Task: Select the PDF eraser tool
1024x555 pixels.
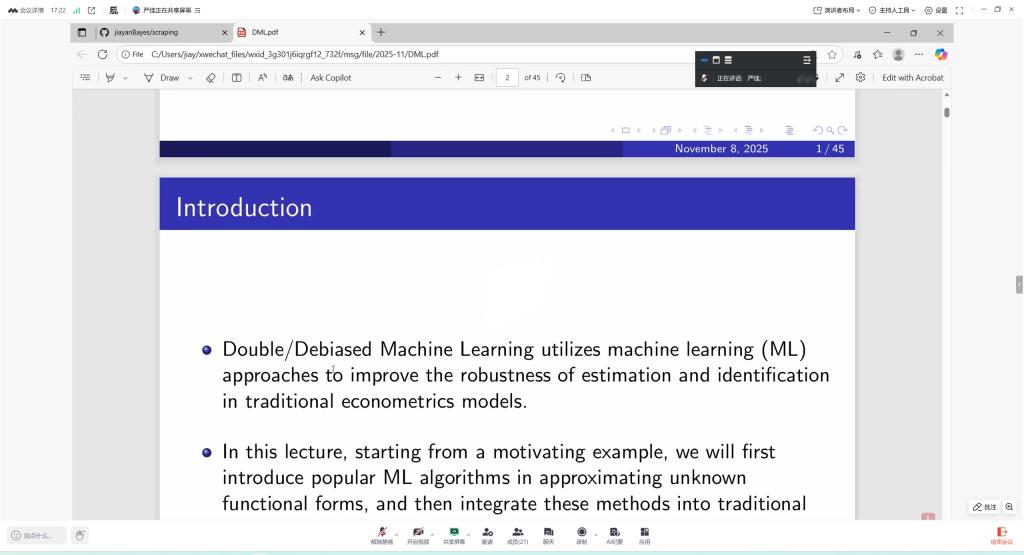Action: click(x=211, y=77)
